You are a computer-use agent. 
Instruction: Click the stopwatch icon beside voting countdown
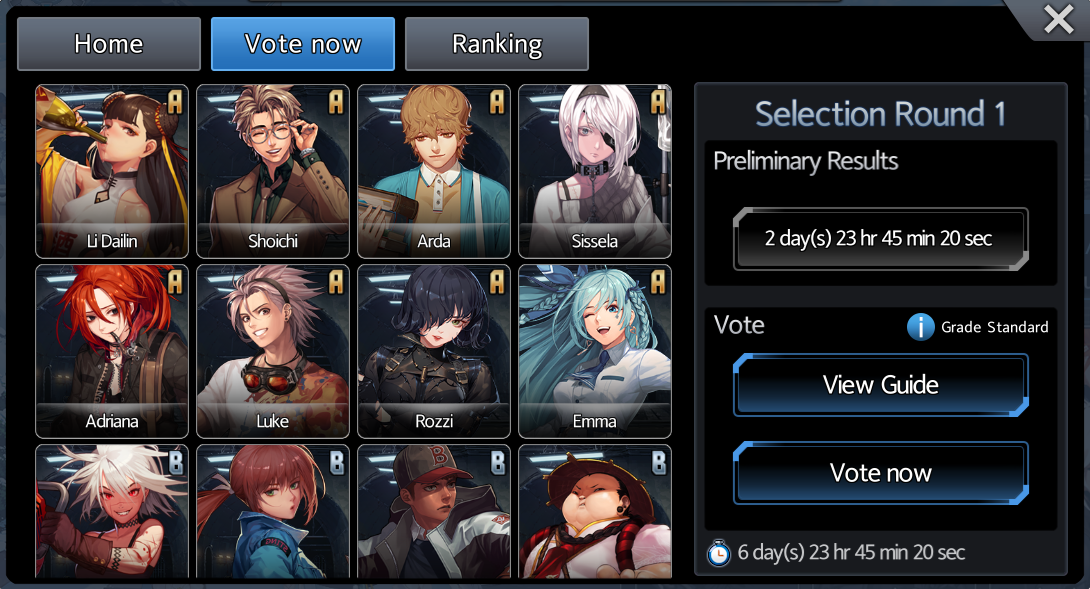[718, 553]
